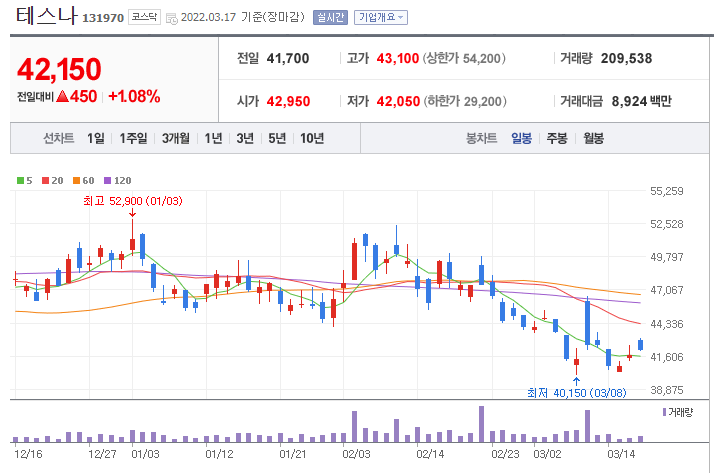This screenshot has height=473, width=714.
Task: Click the stock name 테스나
Action: 46,15
